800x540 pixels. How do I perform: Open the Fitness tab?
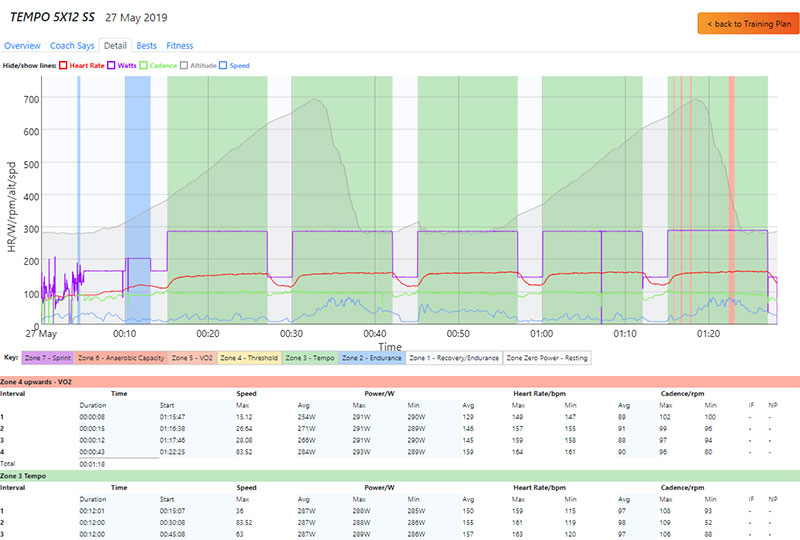tap(180, 45)
